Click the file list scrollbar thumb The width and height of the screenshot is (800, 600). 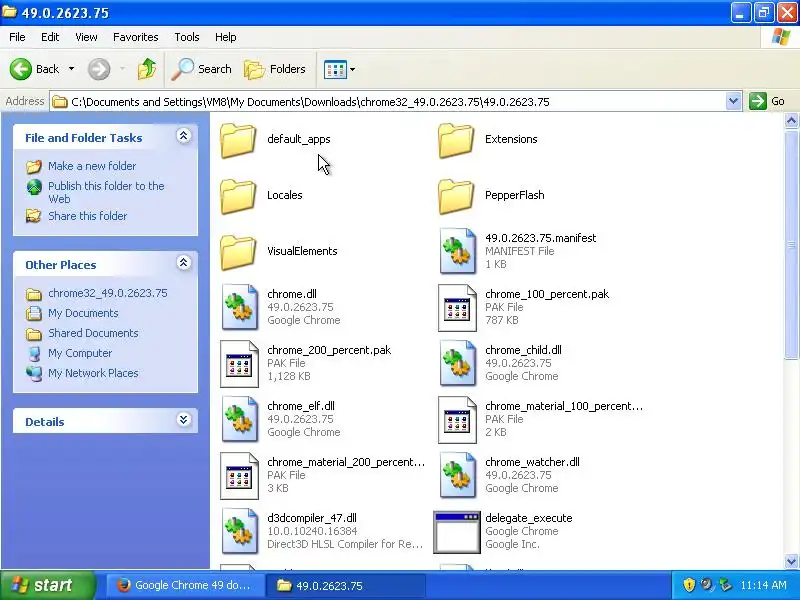pos(791,245)
